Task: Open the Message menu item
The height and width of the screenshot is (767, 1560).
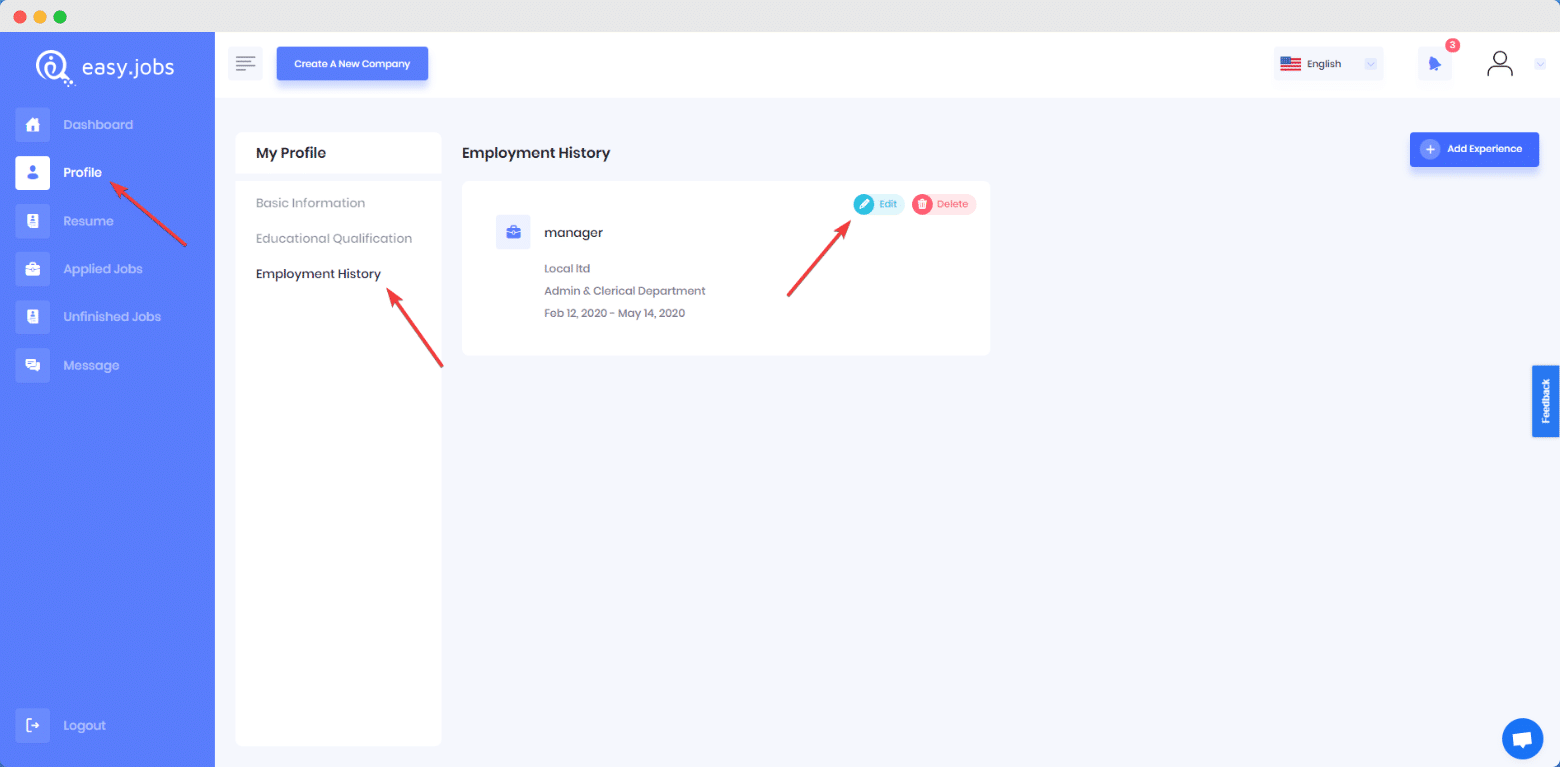Action: pyautogui.click(x=91, y=365)
